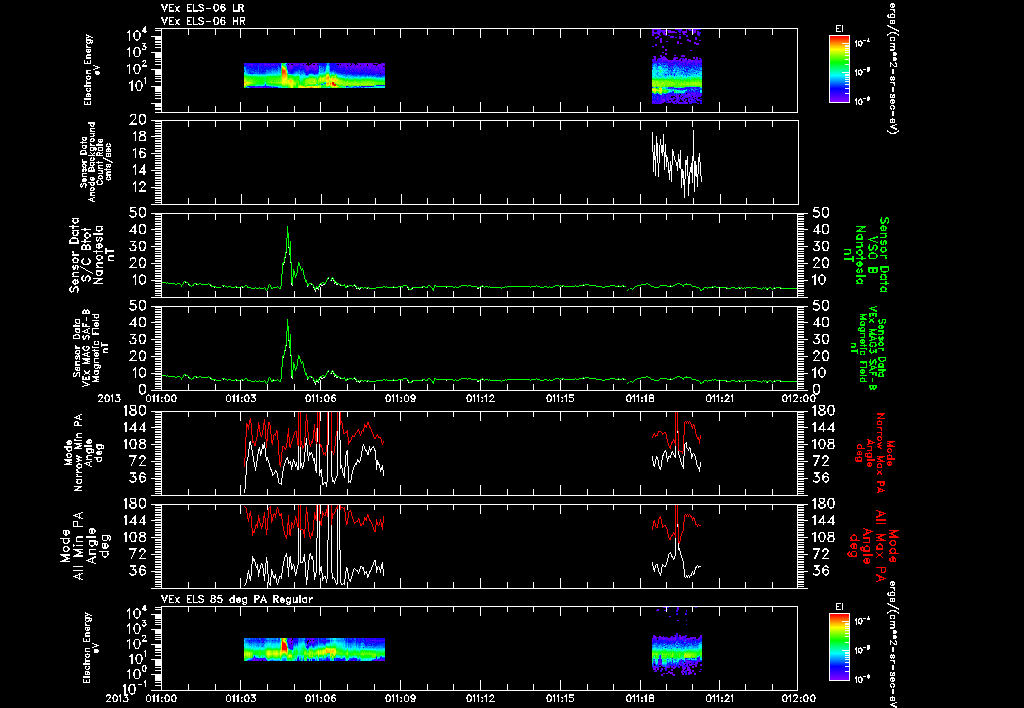Click the peak in the VEx MAG SAF-B panel
1024x708 pixels.
[x=288, y=321]
